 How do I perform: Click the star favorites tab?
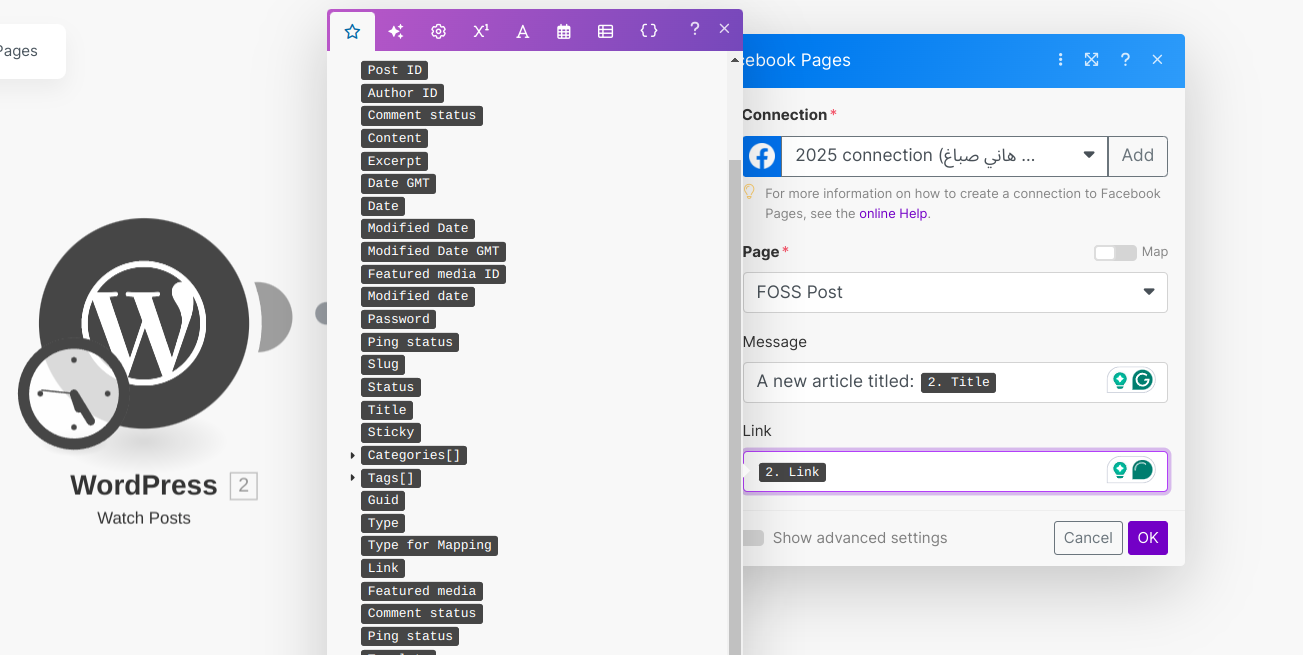tap(352, 31)
